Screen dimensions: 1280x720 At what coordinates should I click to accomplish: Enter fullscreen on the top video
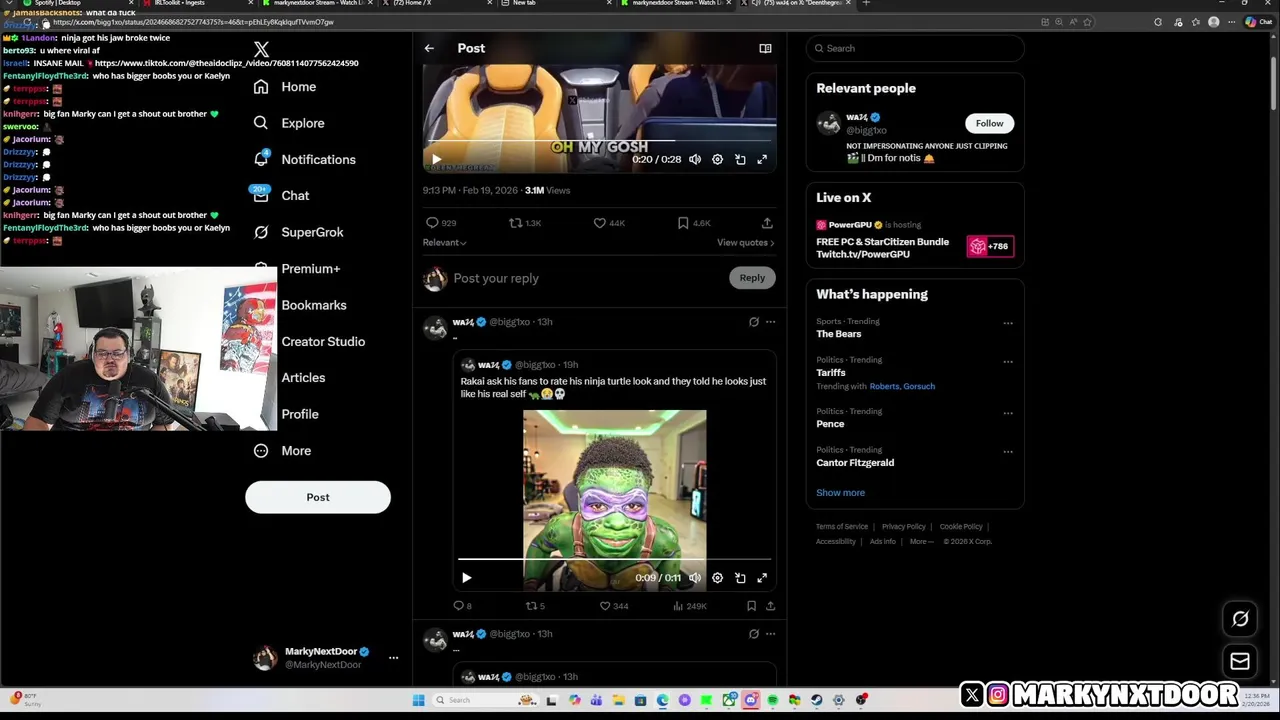pos(762,159)
